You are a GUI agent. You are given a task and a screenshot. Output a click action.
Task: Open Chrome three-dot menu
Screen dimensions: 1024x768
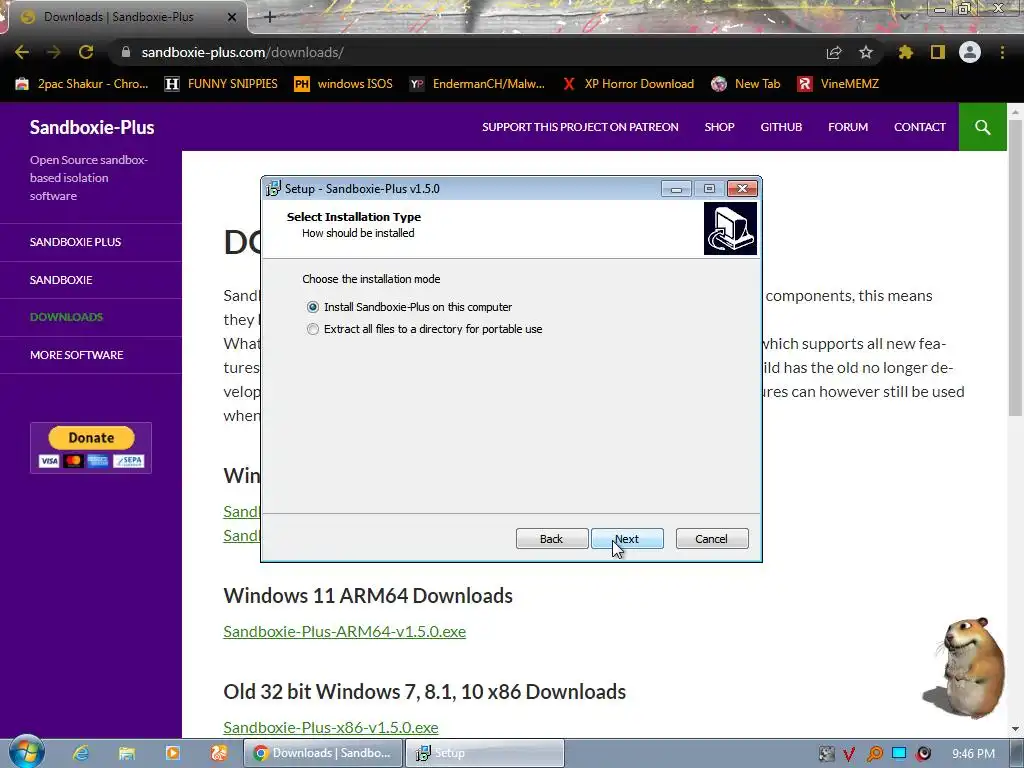[x=1002, y=52]
